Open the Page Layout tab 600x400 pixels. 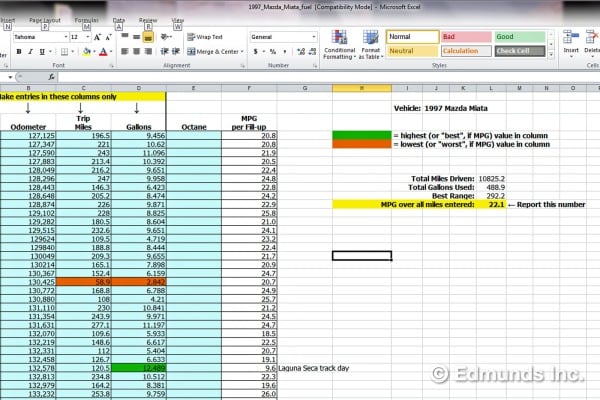[45, 20]
